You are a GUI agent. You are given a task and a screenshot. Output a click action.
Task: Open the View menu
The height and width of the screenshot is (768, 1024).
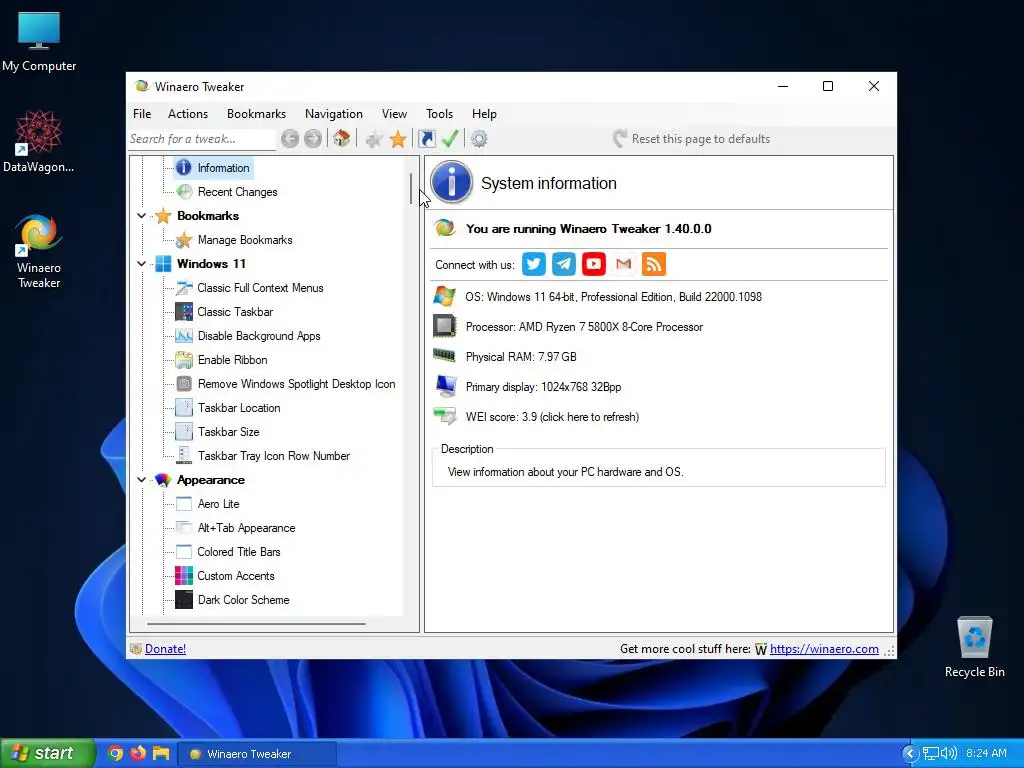394,114
